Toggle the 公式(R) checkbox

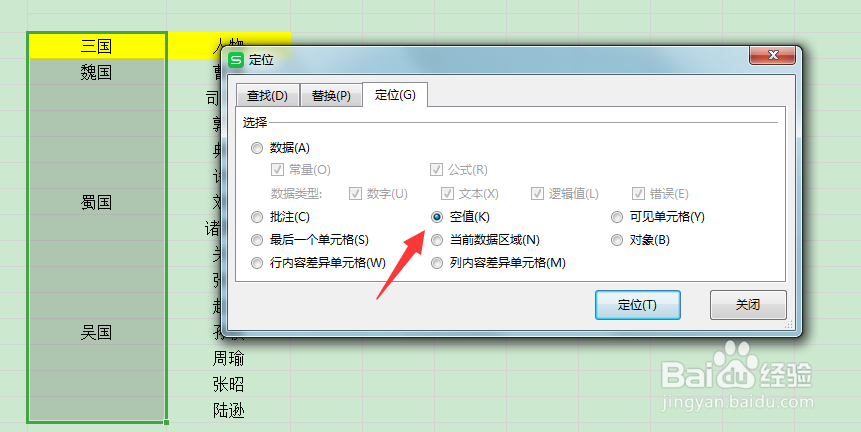click(x=437, y=170)
